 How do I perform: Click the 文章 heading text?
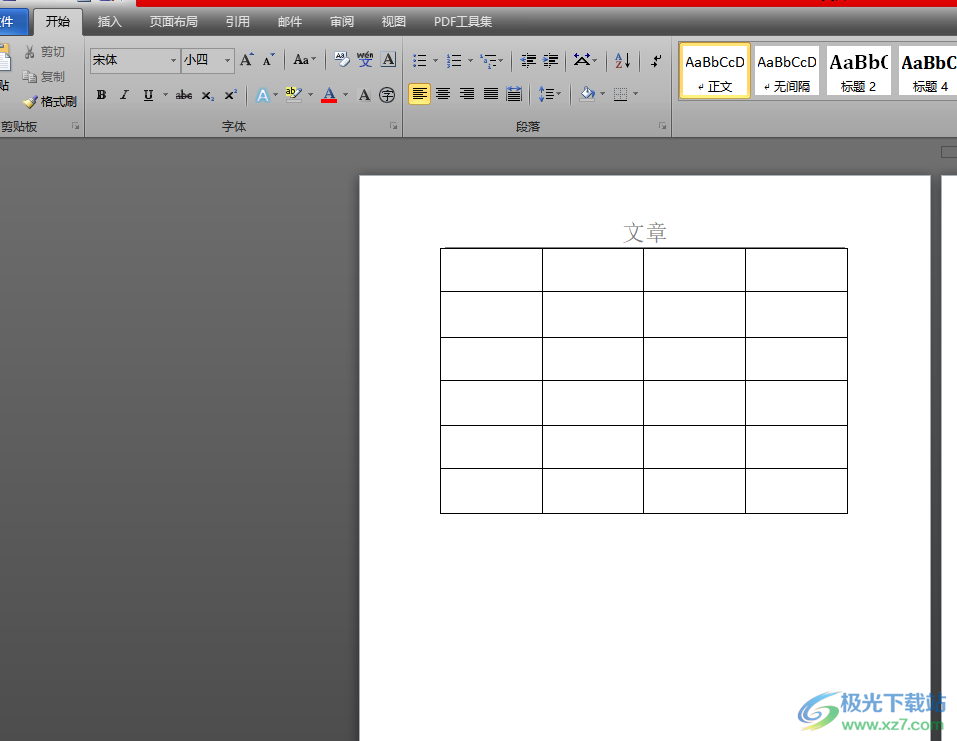[645, 233]
